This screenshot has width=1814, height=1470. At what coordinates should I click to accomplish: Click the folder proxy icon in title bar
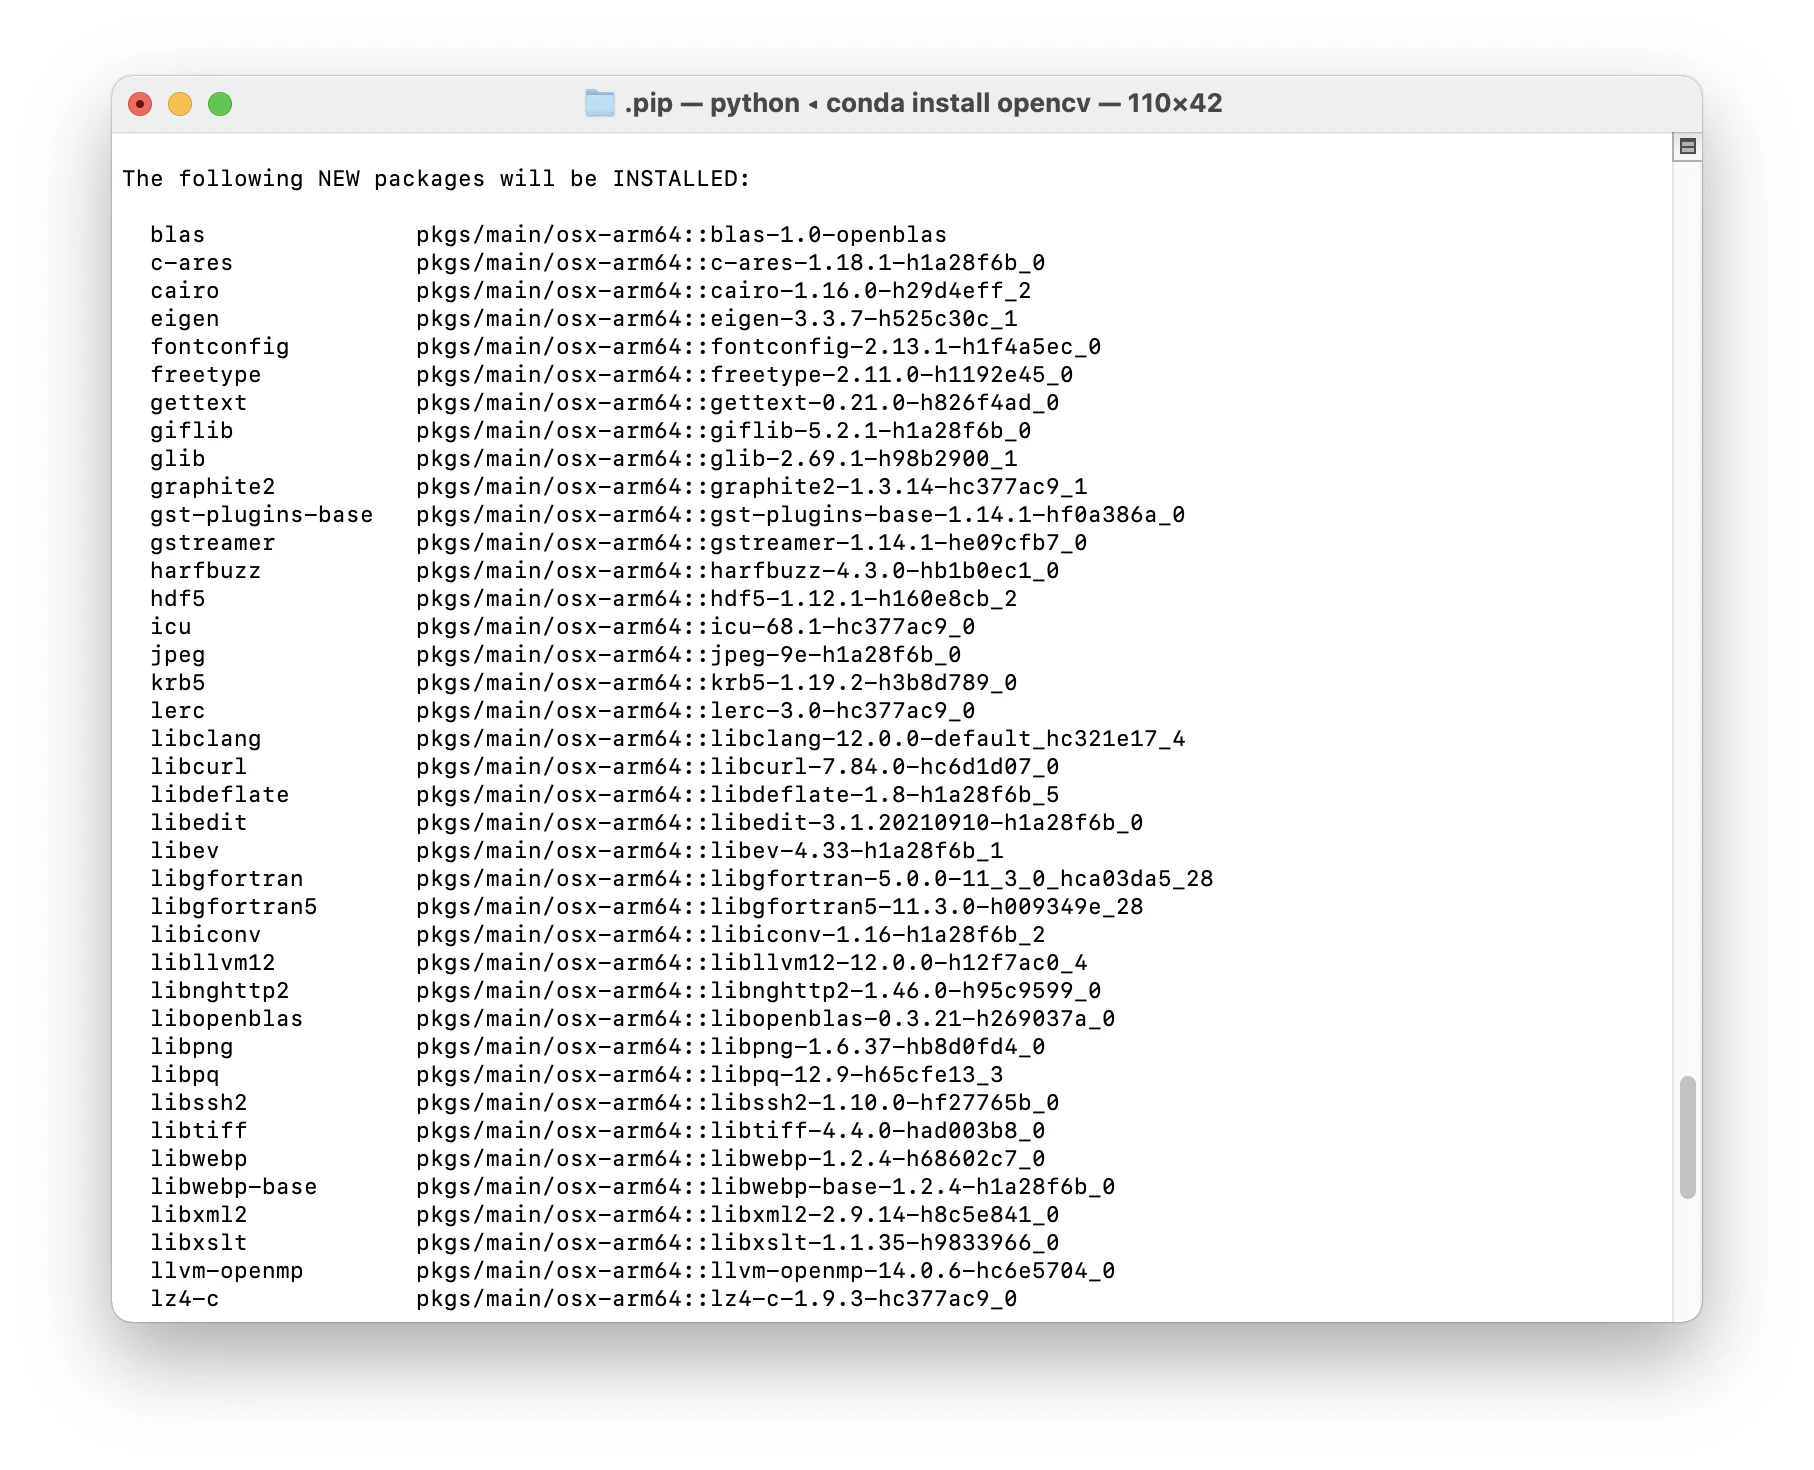[599, 103]
